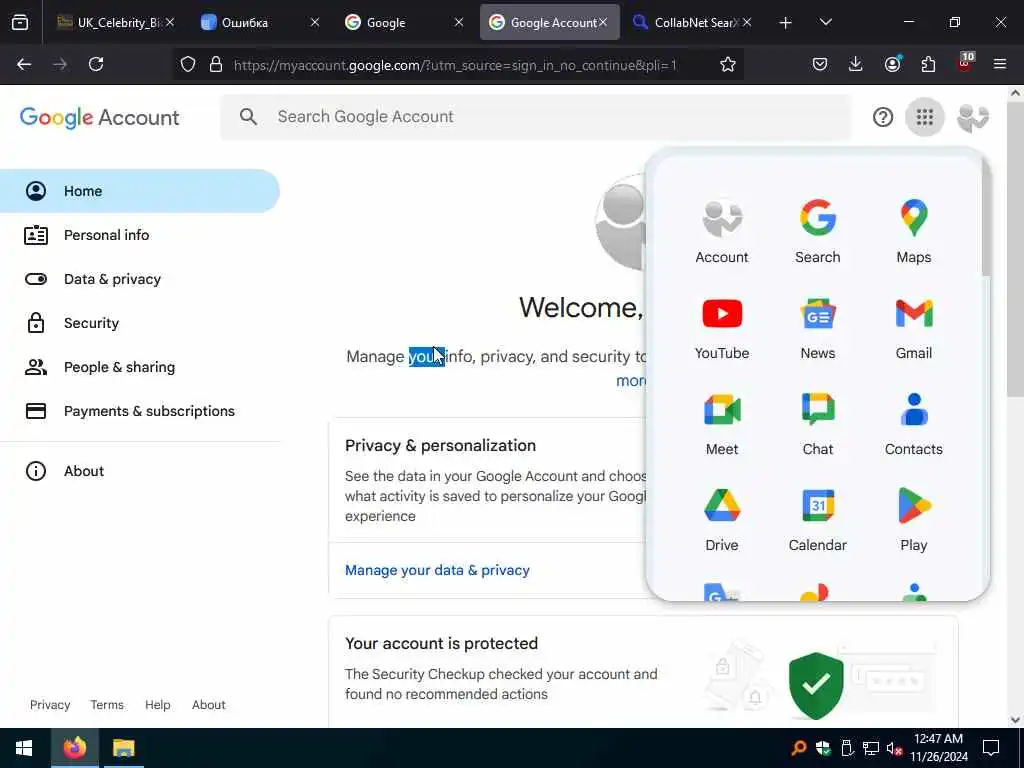Screen dimensions: 1024x768
Task: Click the Help footer link
Action: [x=157, y=705]
